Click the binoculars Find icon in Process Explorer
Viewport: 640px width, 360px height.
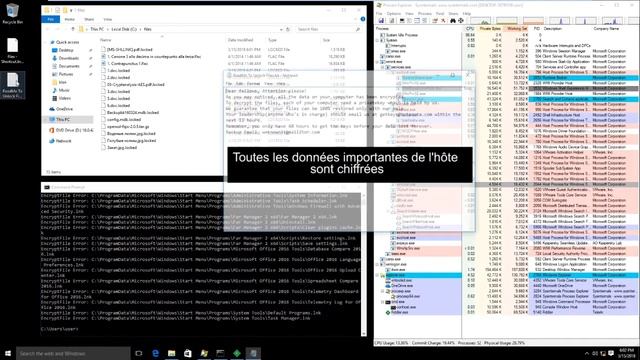tap(453, 20)
